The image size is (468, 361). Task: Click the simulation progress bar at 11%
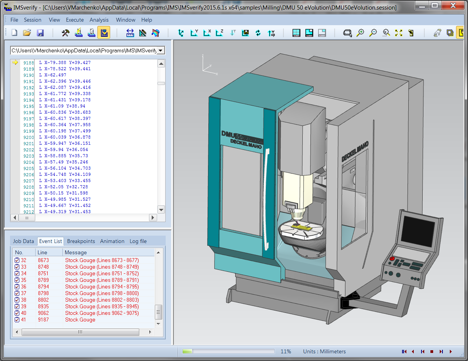tap(228, 351)
